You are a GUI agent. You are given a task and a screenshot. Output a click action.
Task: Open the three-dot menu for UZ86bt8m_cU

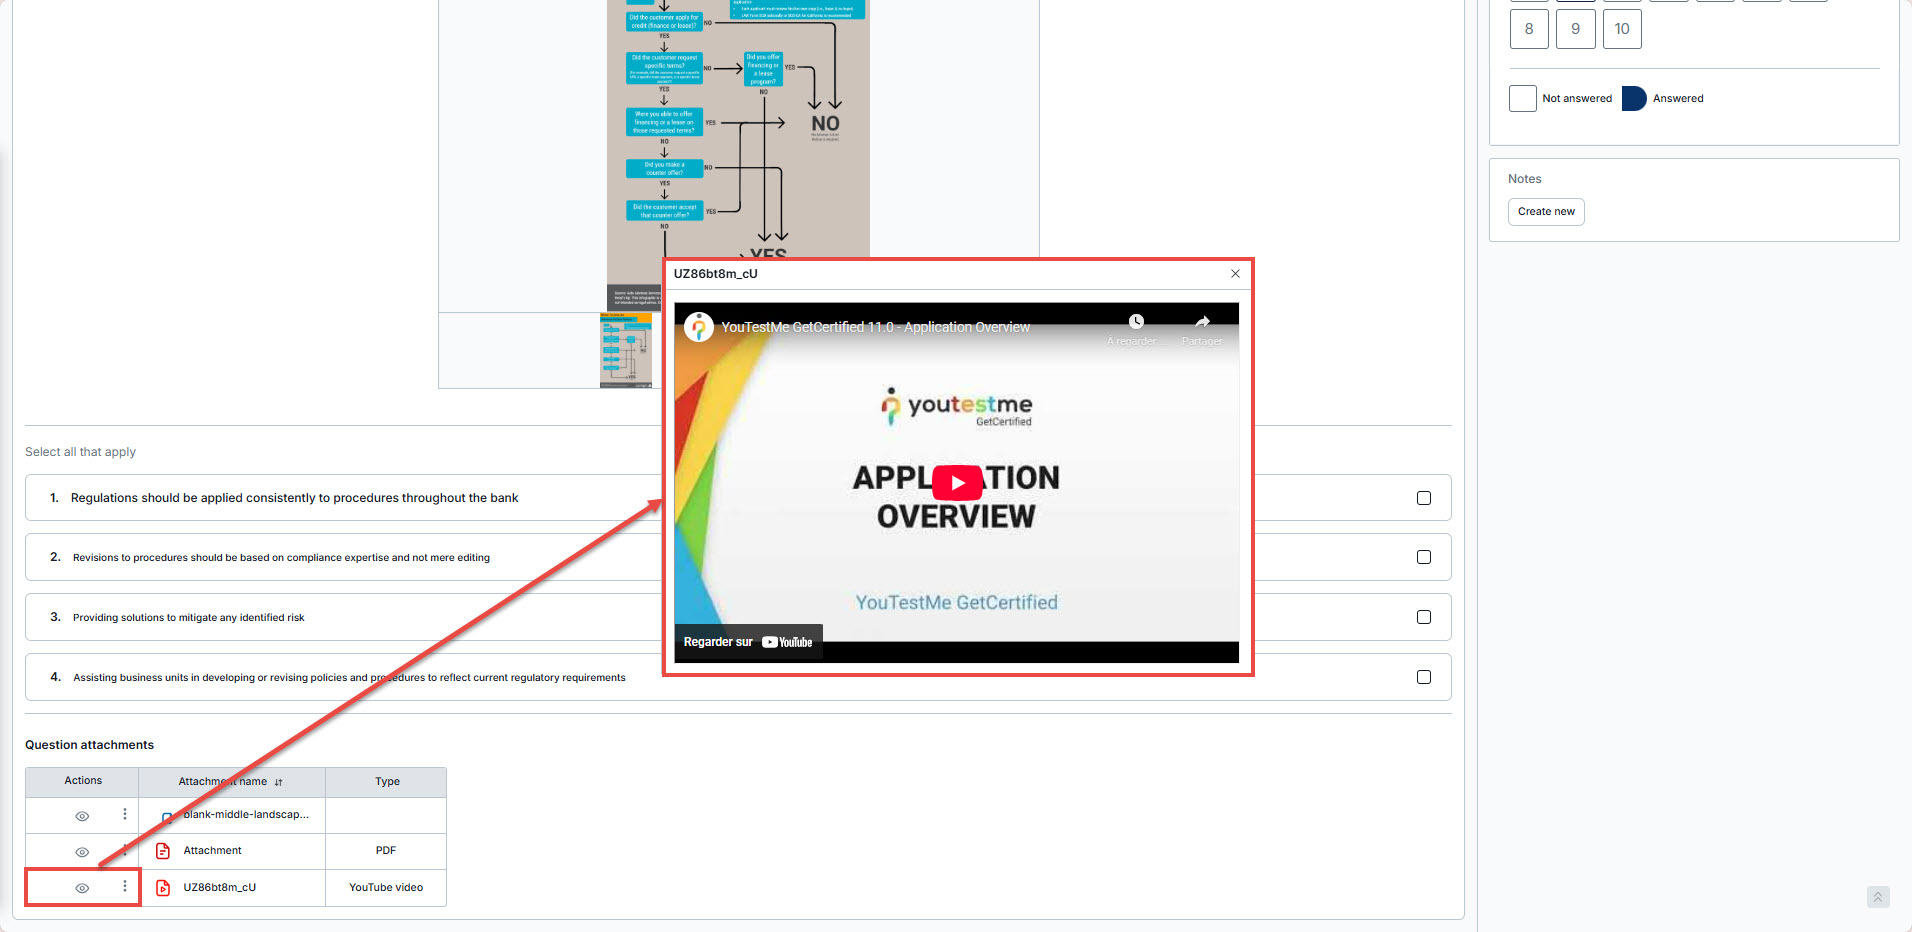125,886
